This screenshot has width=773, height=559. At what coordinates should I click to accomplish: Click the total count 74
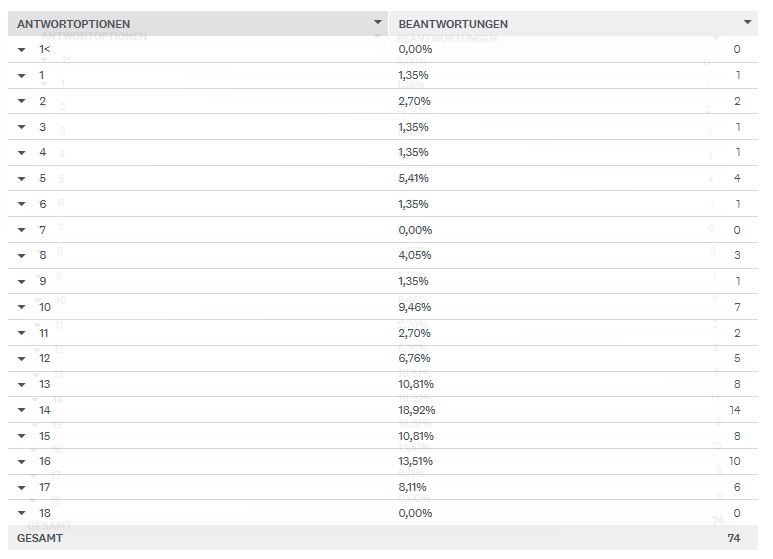point(734,538)
